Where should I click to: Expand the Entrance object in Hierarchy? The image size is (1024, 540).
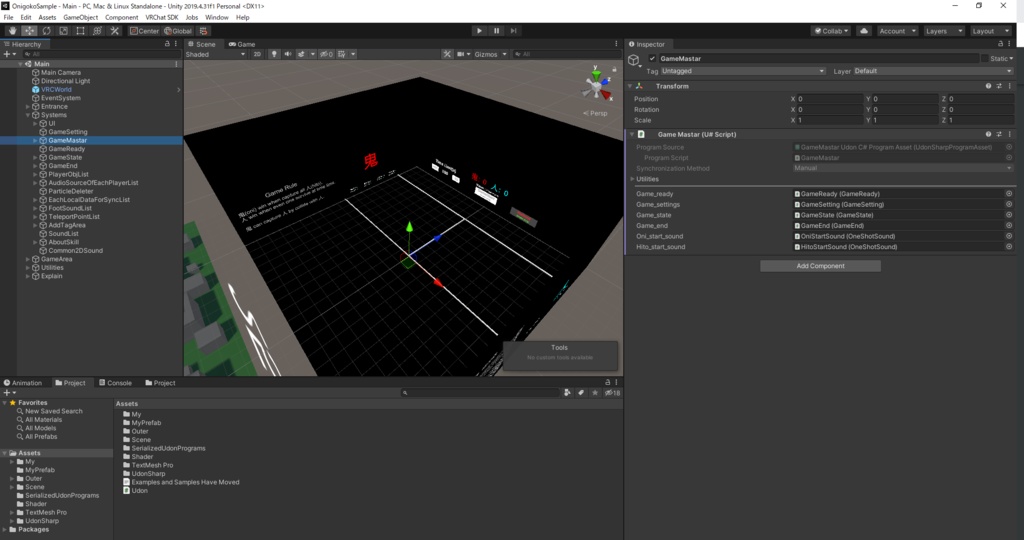pos(27,106)
